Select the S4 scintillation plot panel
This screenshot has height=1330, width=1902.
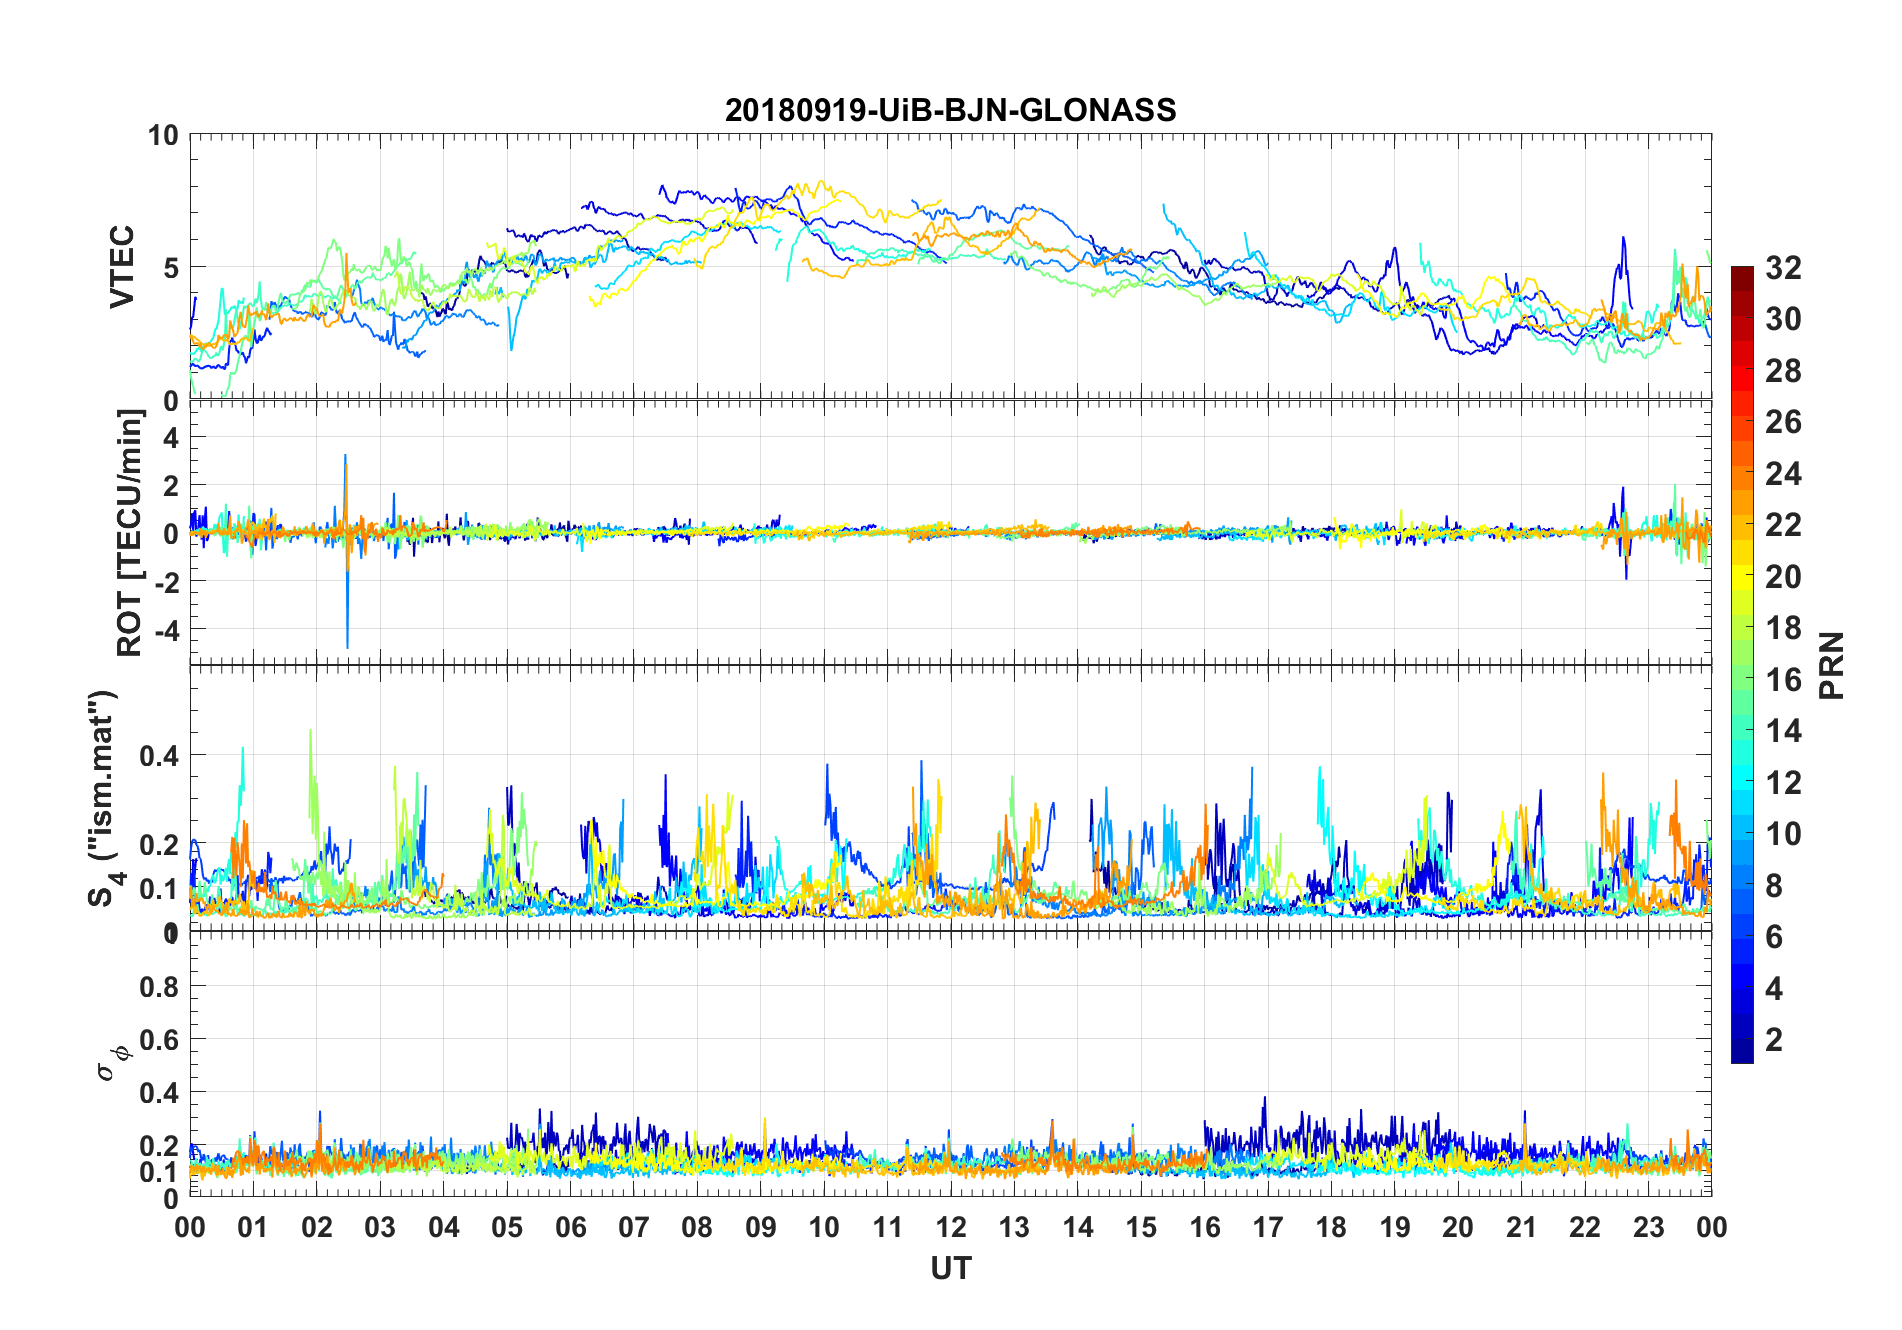click(951, 798)
